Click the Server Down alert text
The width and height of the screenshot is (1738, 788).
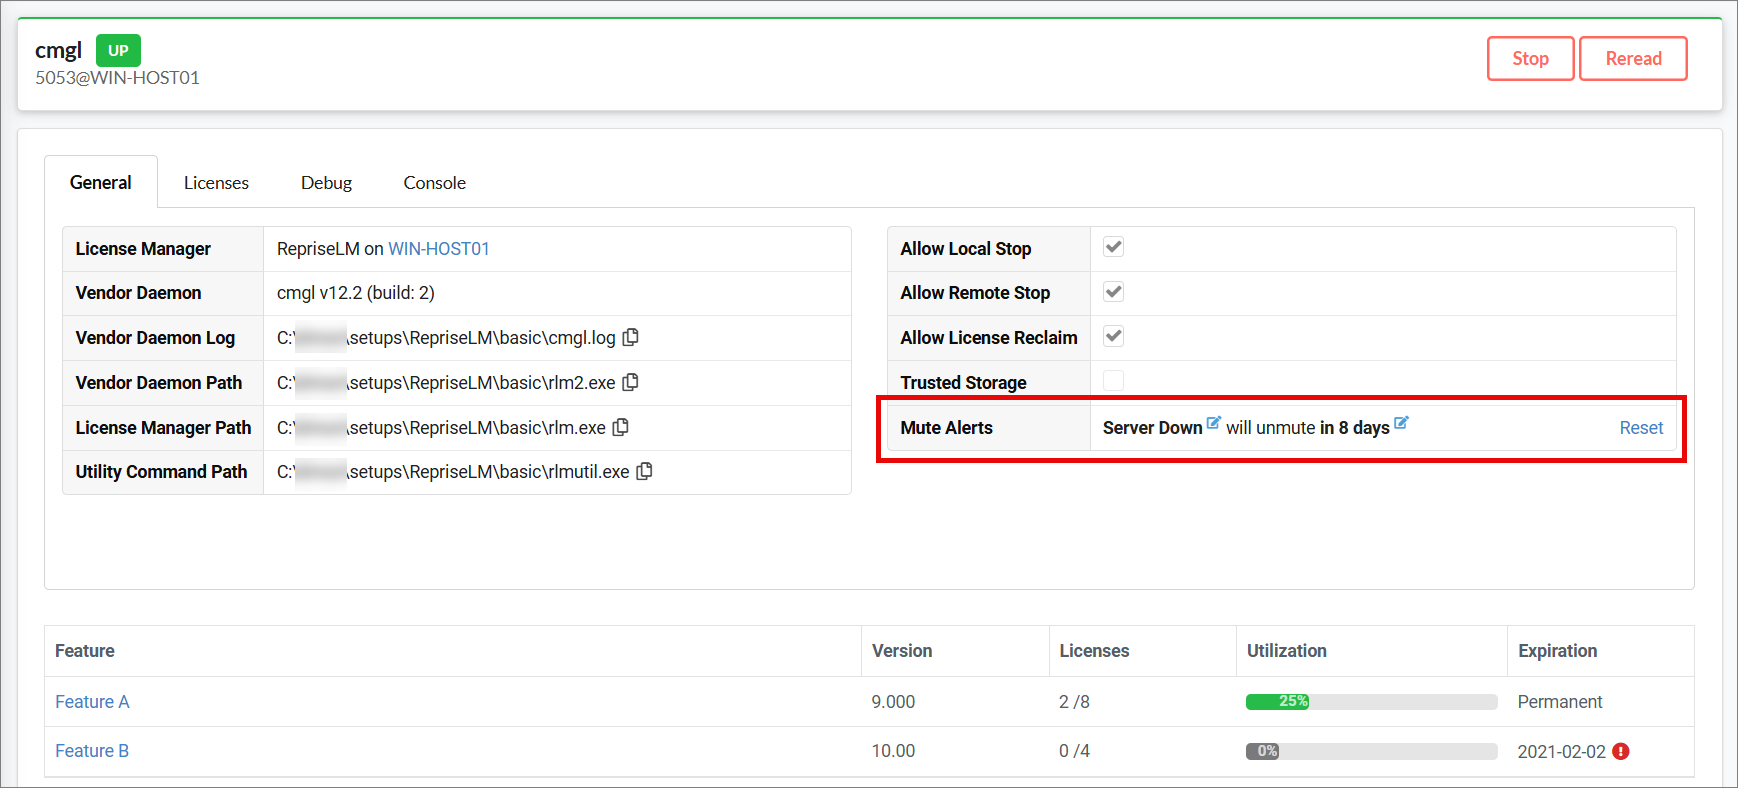click(1152, 428)
